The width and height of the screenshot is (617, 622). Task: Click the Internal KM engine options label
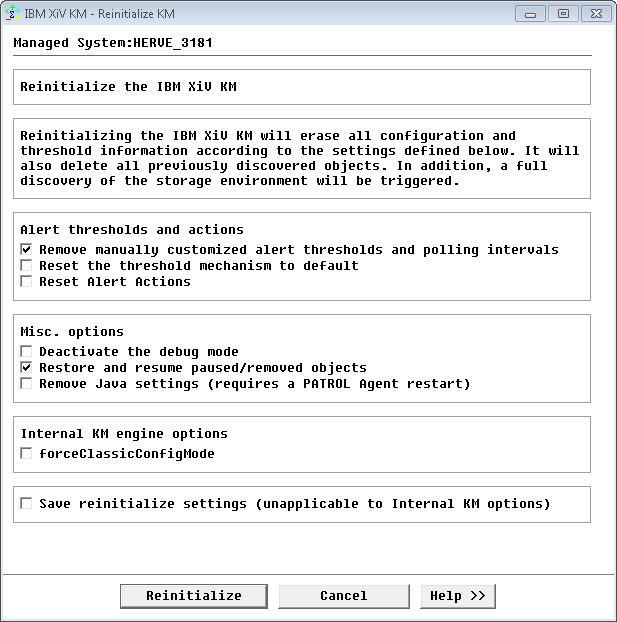124,434
